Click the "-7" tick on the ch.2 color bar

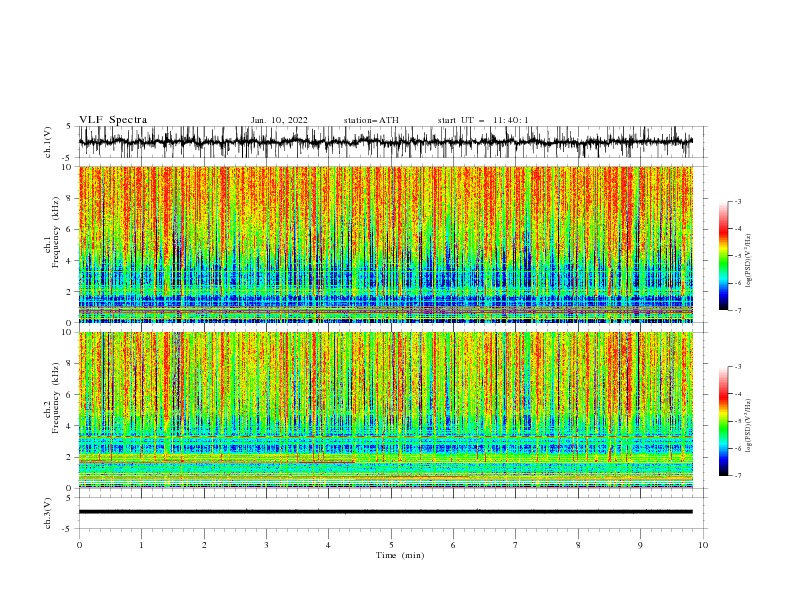pyautogui.click(x=737, y=476)
